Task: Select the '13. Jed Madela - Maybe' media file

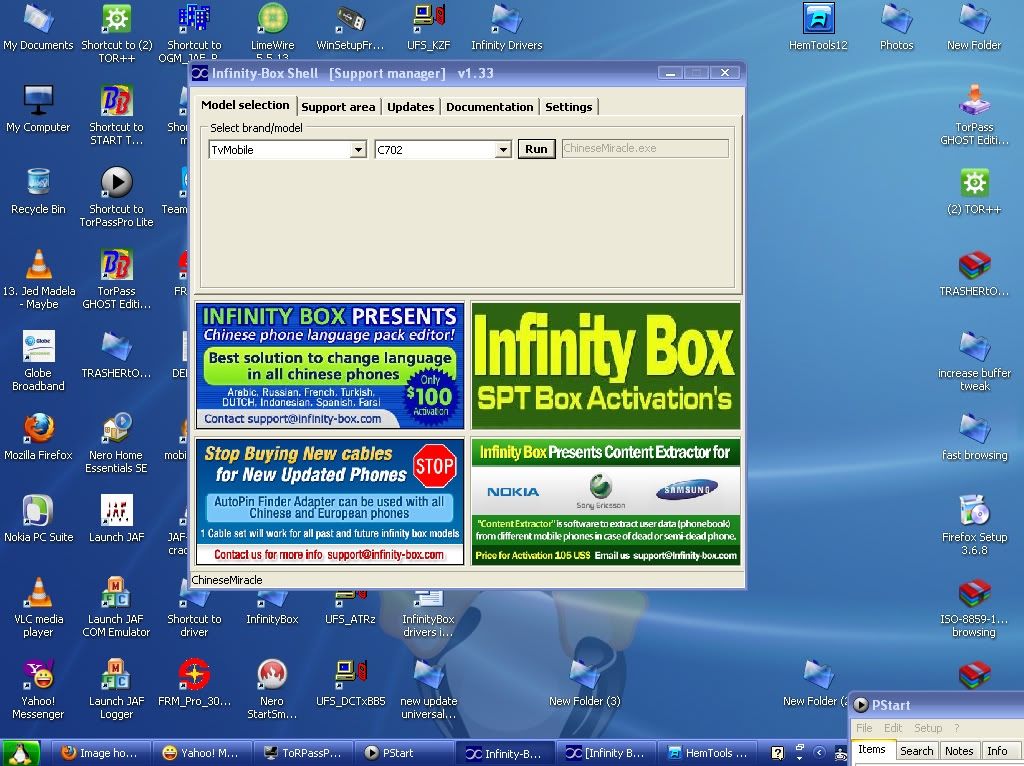Action: [x=38, y=279]
